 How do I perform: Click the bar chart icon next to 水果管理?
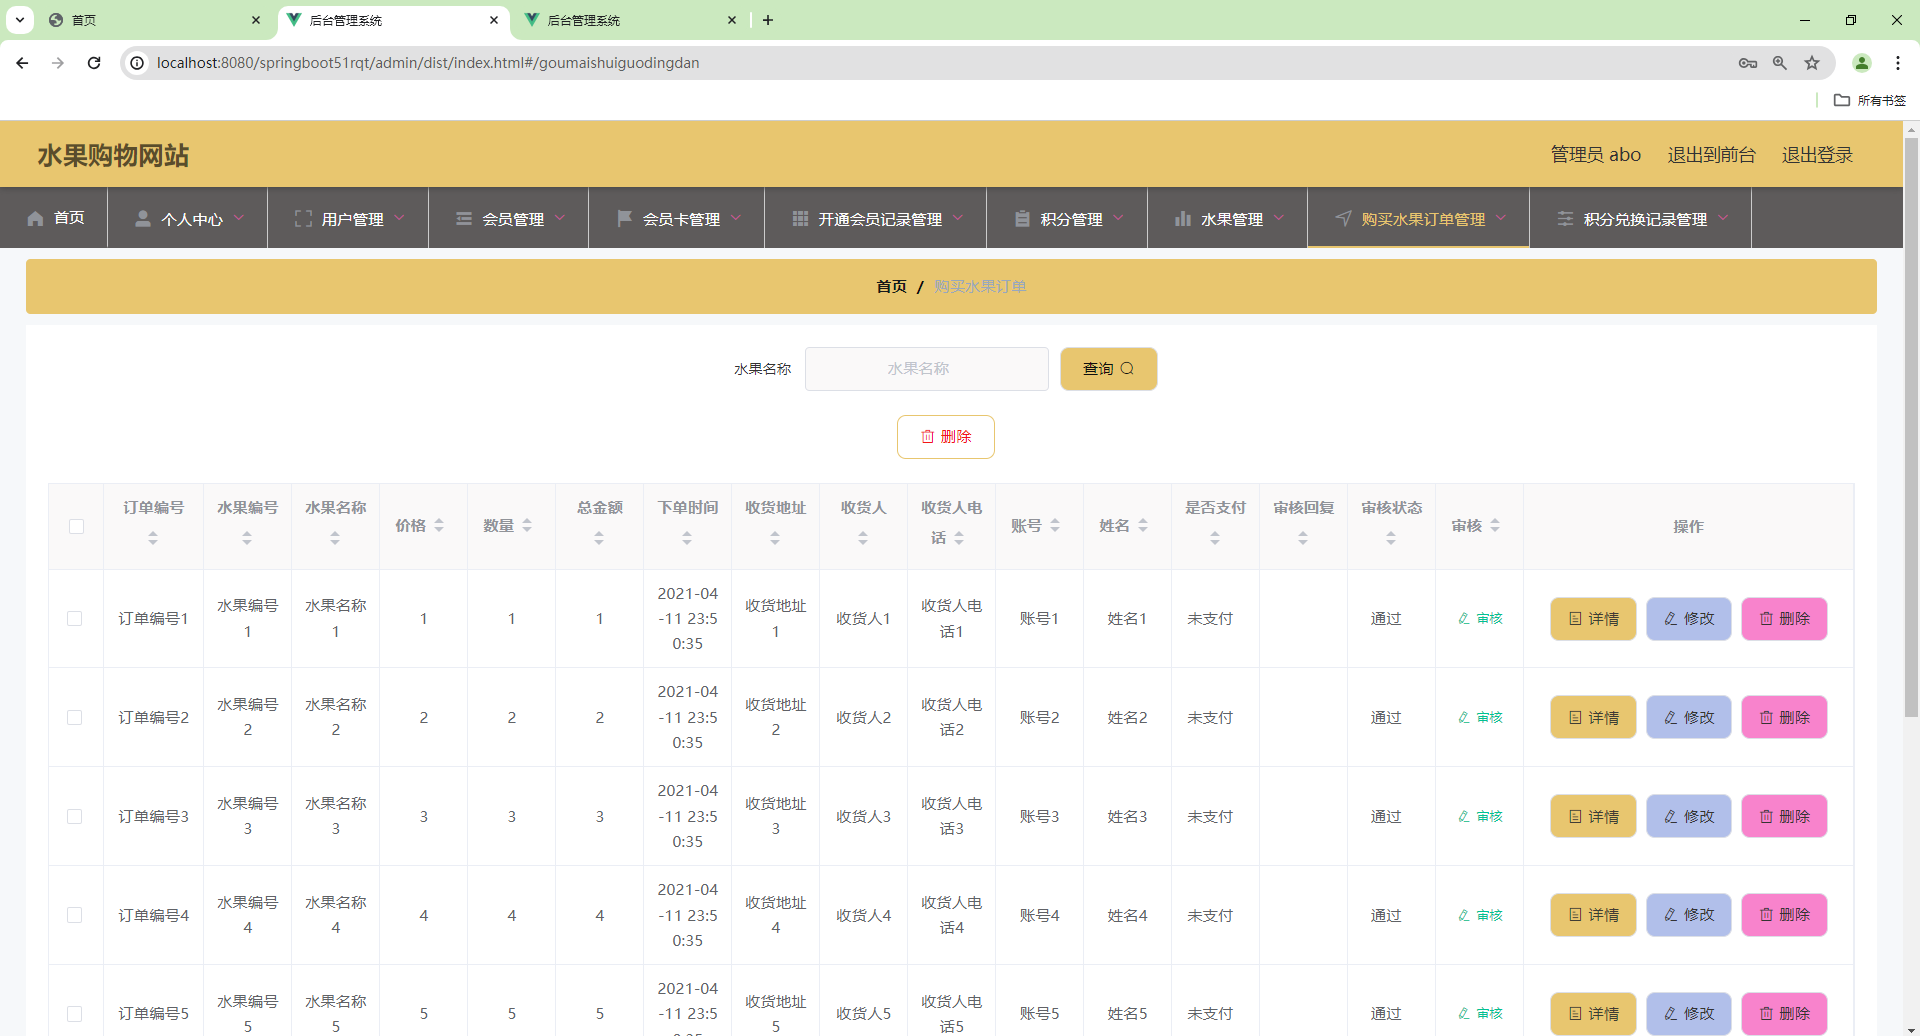pyautogui.click(x=1184, y=218)
